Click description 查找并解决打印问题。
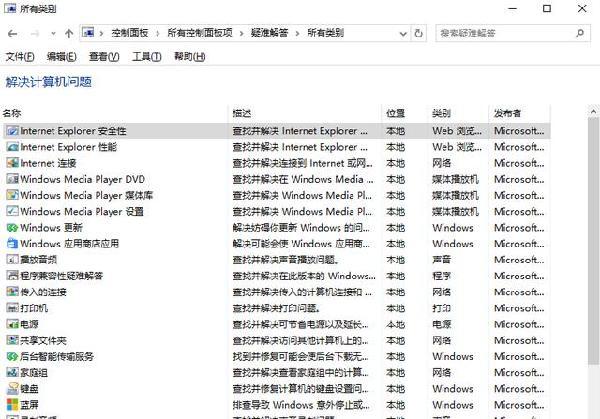The width and height of the screenshot is (600, 419). [x=276, y=308]
